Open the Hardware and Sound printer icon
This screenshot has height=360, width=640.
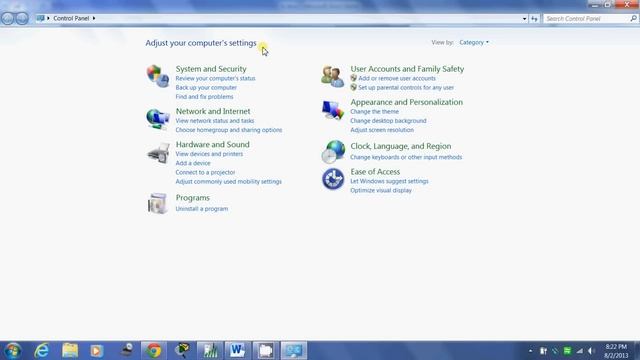pos(158,153)
